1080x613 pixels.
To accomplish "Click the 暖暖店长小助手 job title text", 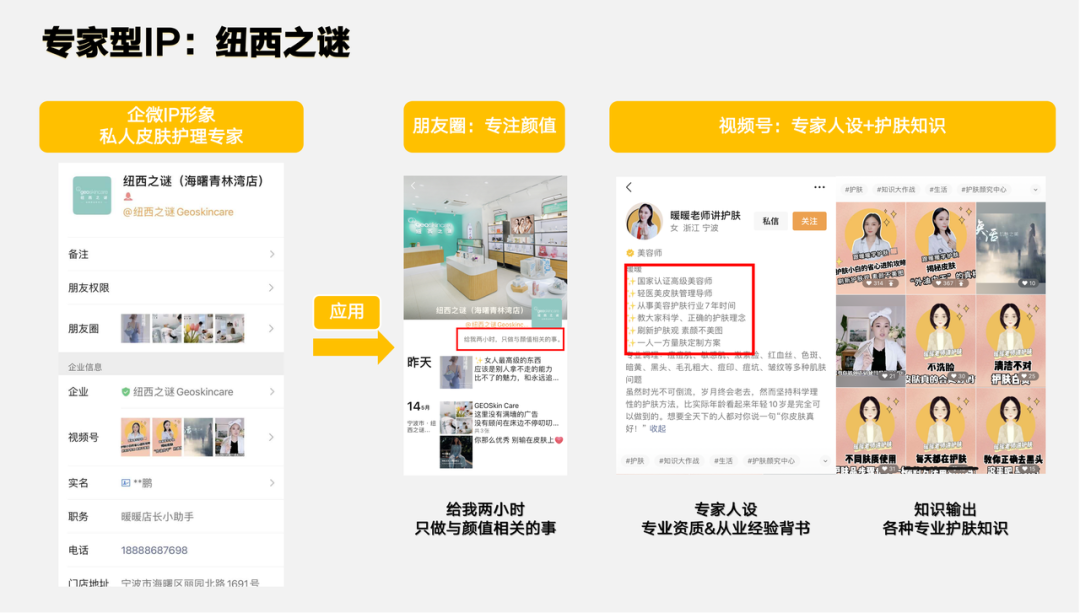I will [x=158, y=517].
